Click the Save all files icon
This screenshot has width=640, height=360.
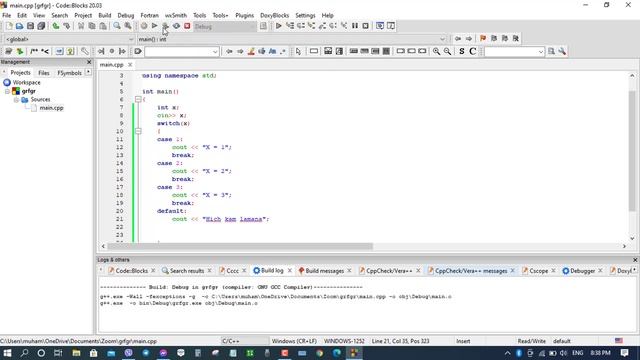[x=41, y=26]
